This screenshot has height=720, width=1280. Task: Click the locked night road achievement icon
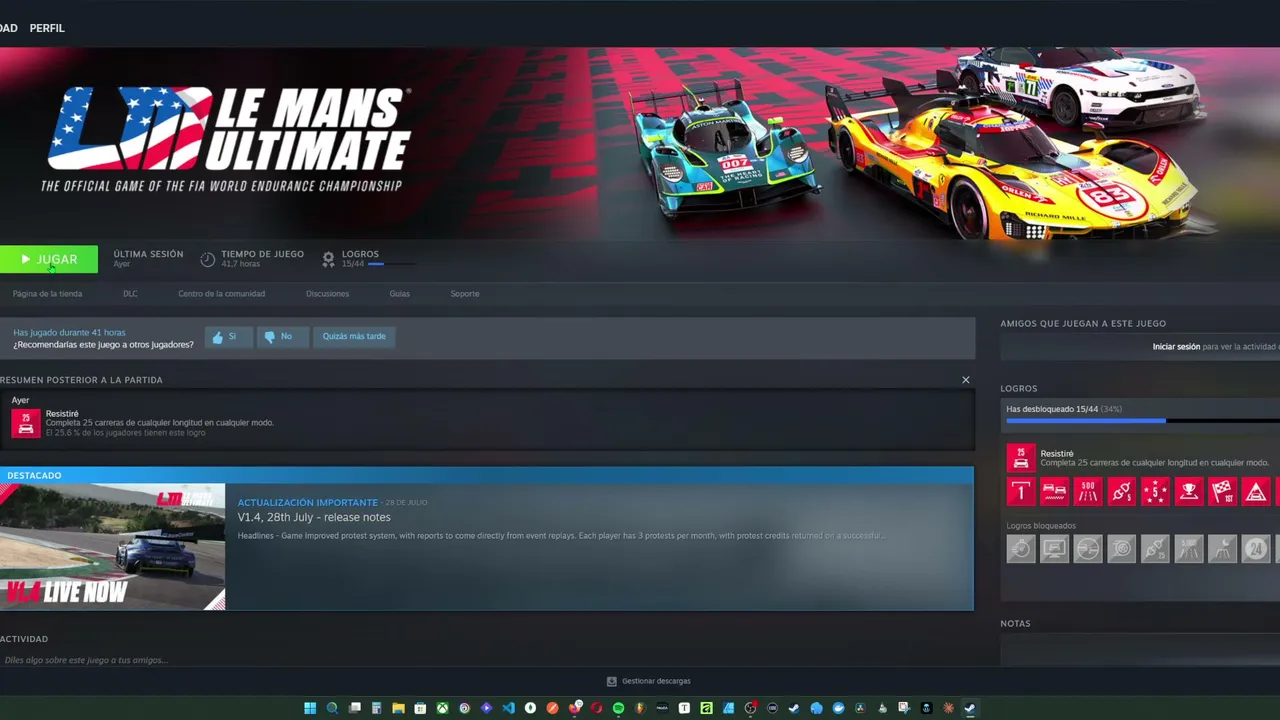click(x=1222, y=549)
